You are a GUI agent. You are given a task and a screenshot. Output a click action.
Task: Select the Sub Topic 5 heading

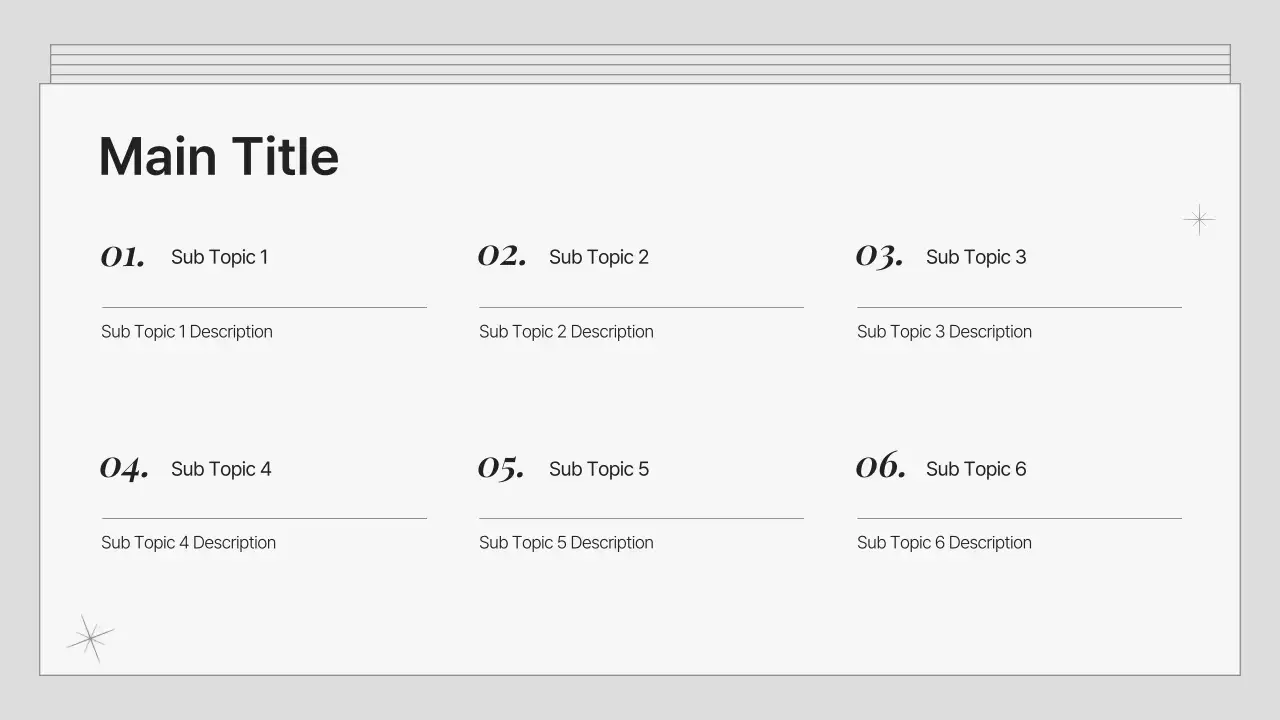point(598,469)
